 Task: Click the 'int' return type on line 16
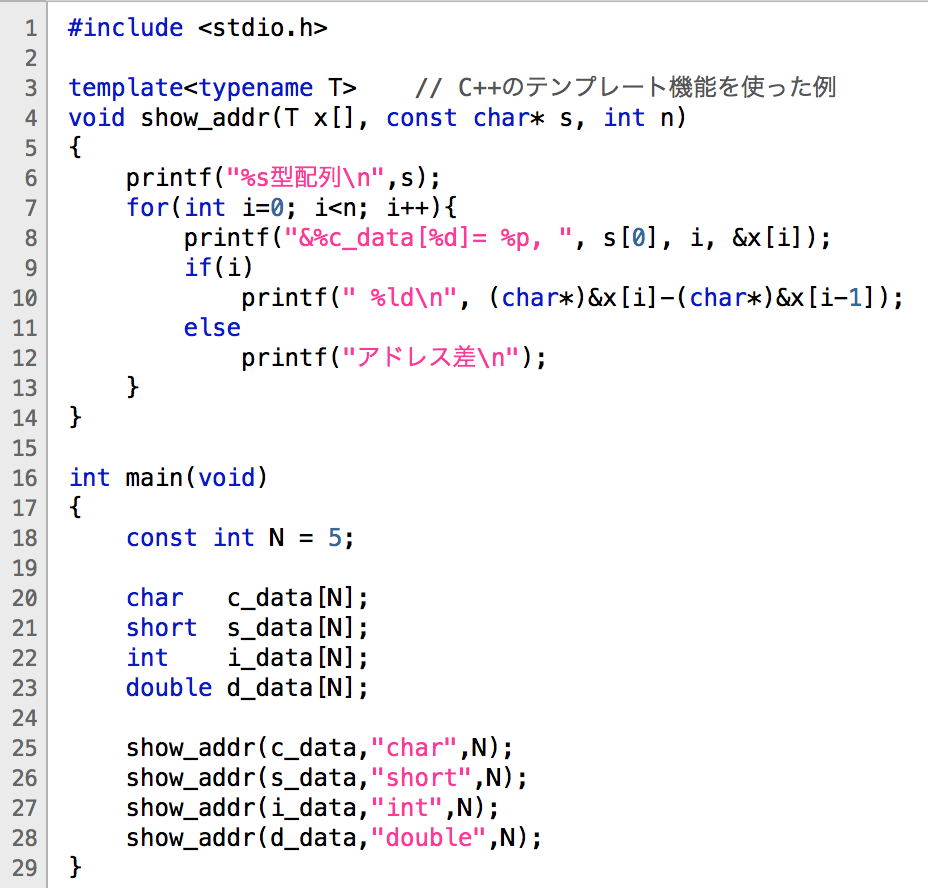pos(89,478)
